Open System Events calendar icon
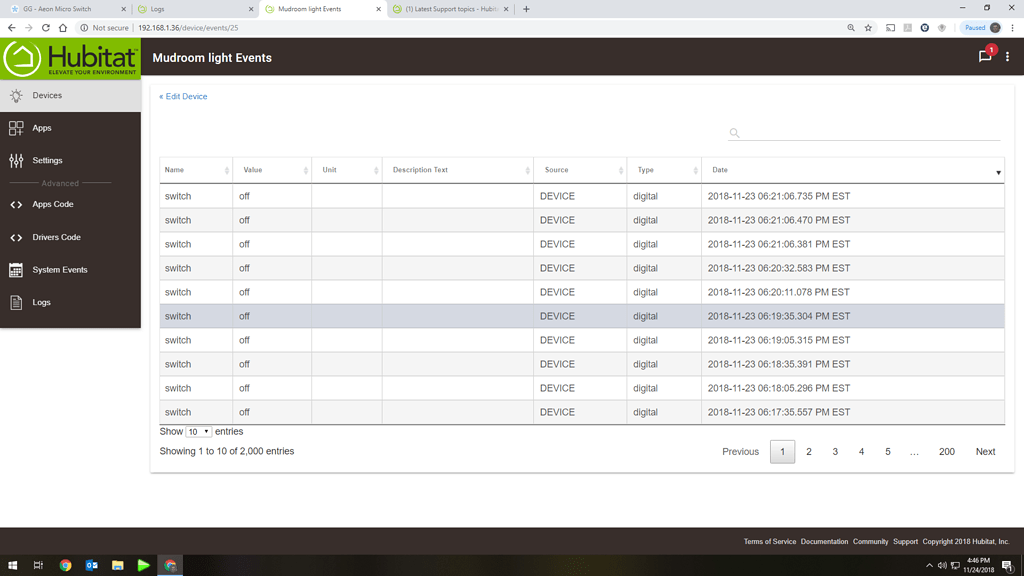This screenshot has width=1024, height=576. [16, 270]
